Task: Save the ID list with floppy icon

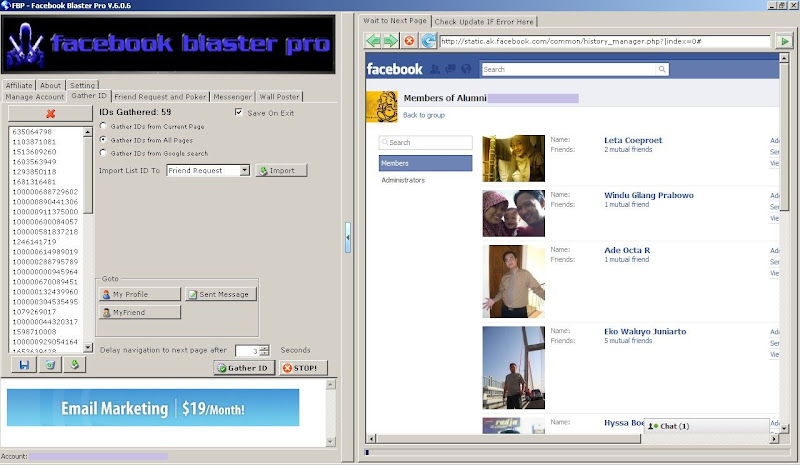Action: click(x=24, y=365)
